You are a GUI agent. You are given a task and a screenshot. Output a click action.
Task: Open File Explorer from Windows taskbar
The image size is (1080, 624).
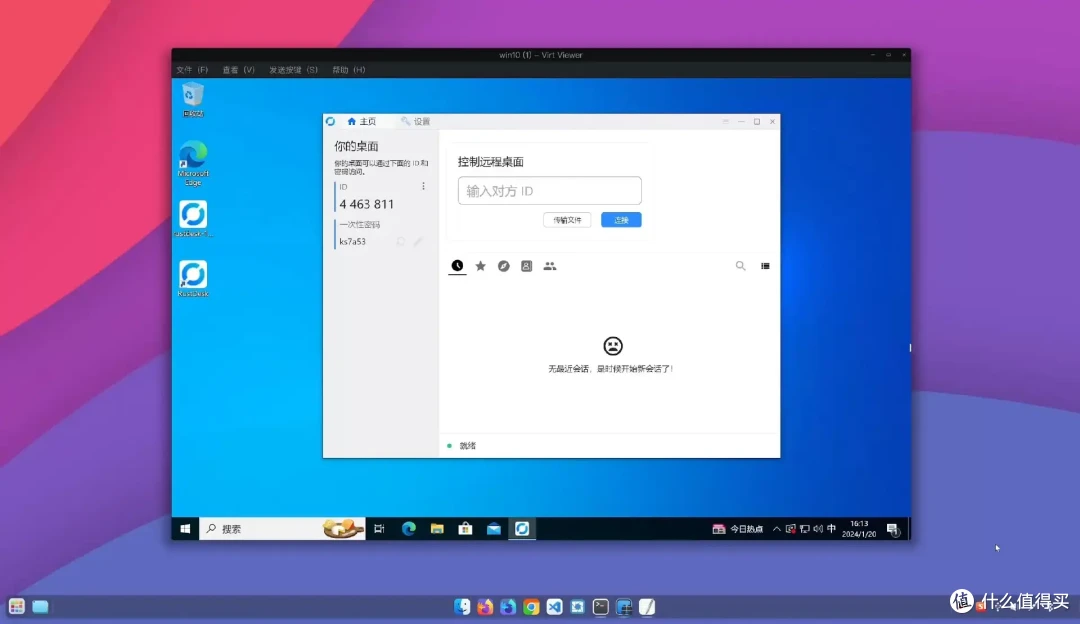pos(437,529)
